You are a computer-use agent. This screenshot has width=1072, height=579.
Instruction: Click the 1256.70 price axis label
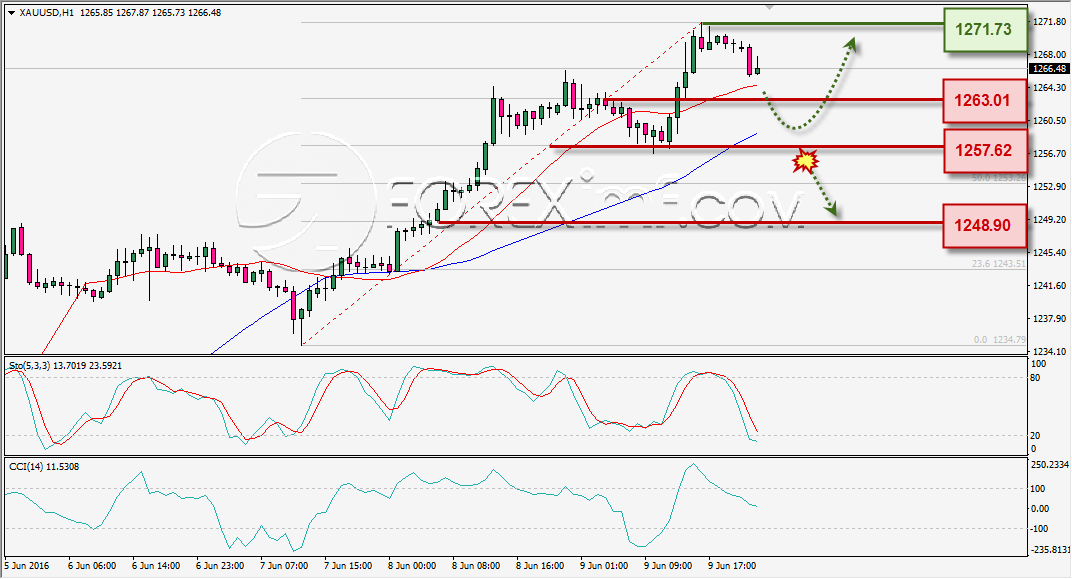[x=1049, y=153]
